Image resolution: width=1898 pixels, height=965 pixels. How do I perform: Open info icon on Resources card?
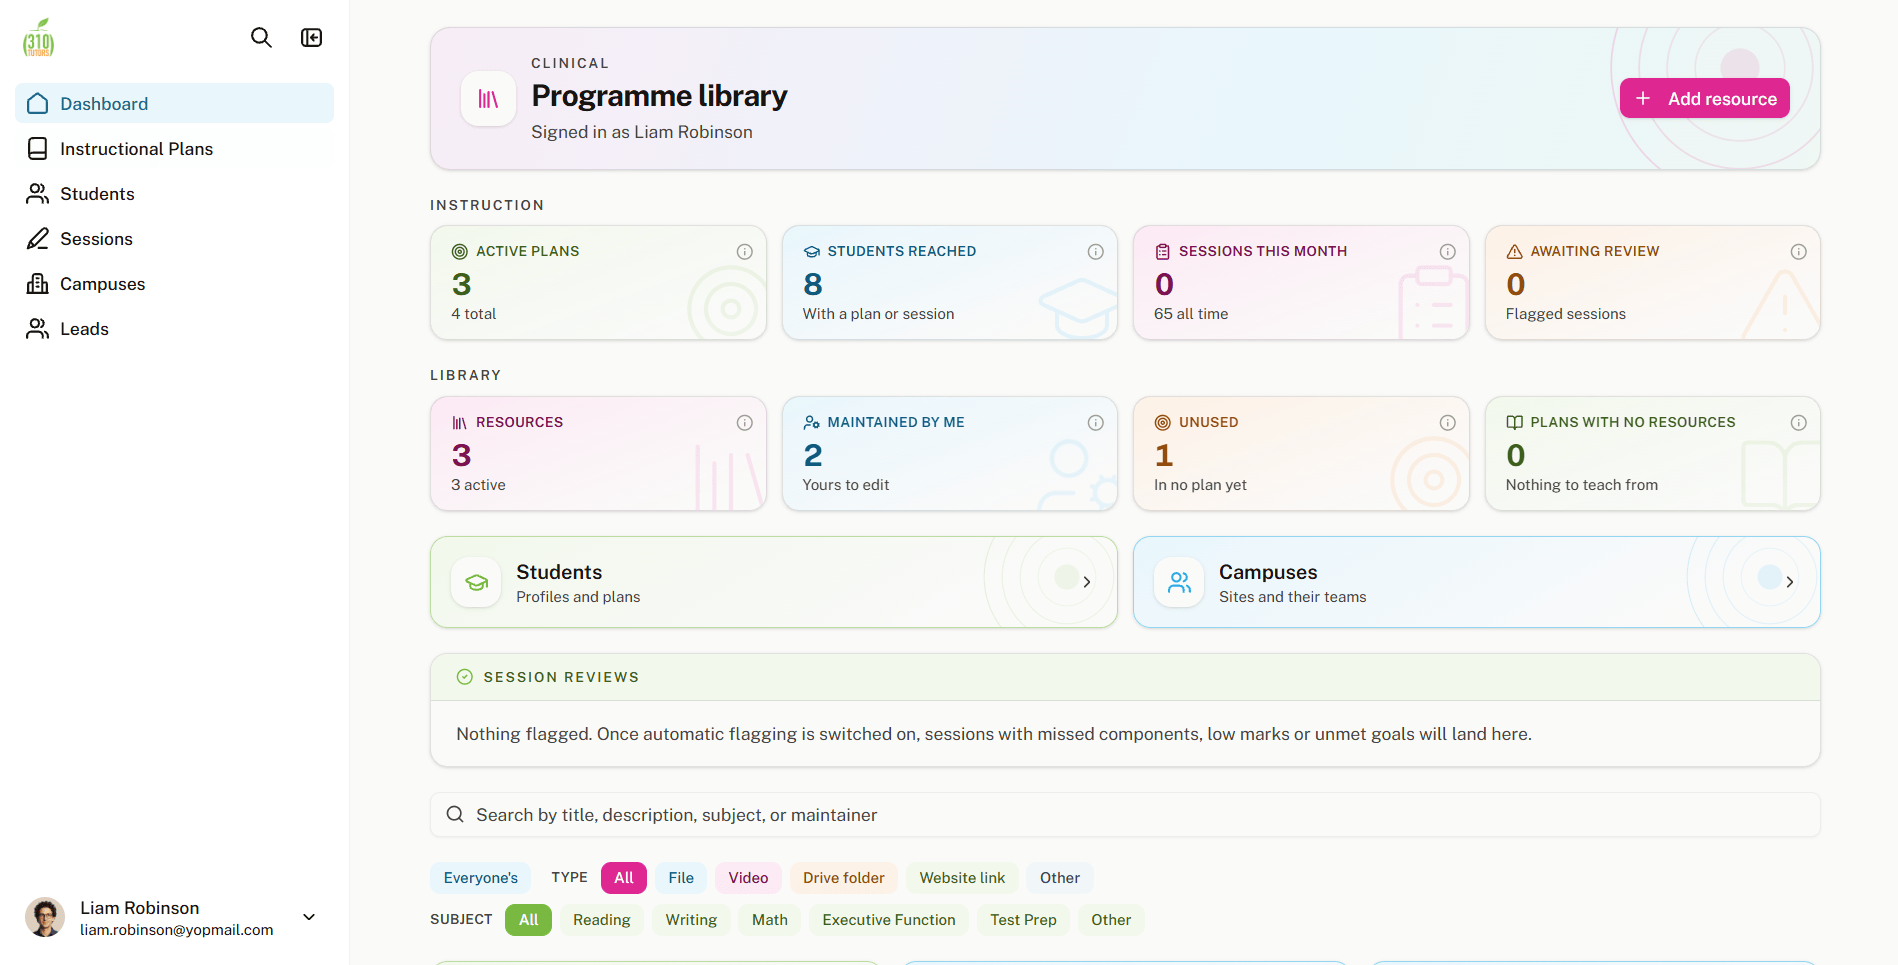745,423
